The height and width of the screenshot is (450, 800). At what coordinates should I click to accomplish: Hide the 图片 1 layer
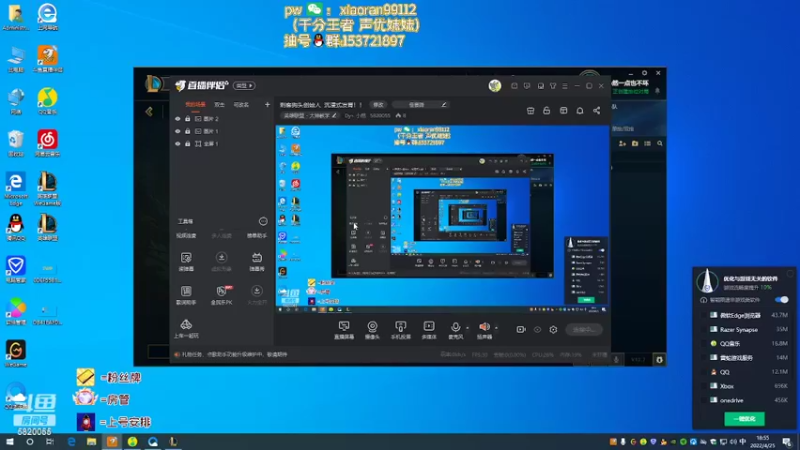(x=178, y=131)
